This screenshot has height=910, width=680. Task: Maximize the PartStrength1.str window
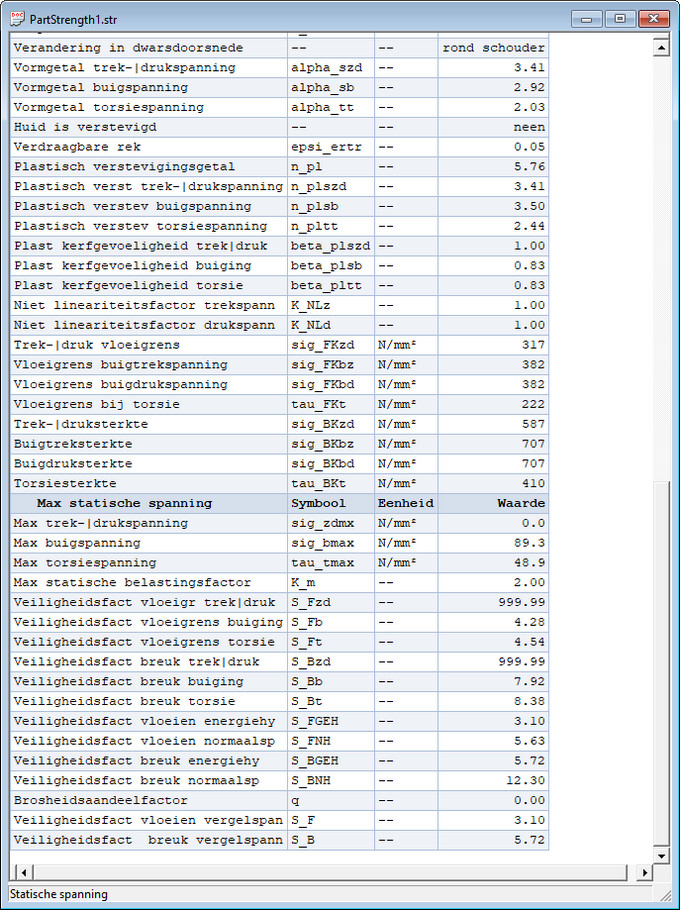[620, 19]
